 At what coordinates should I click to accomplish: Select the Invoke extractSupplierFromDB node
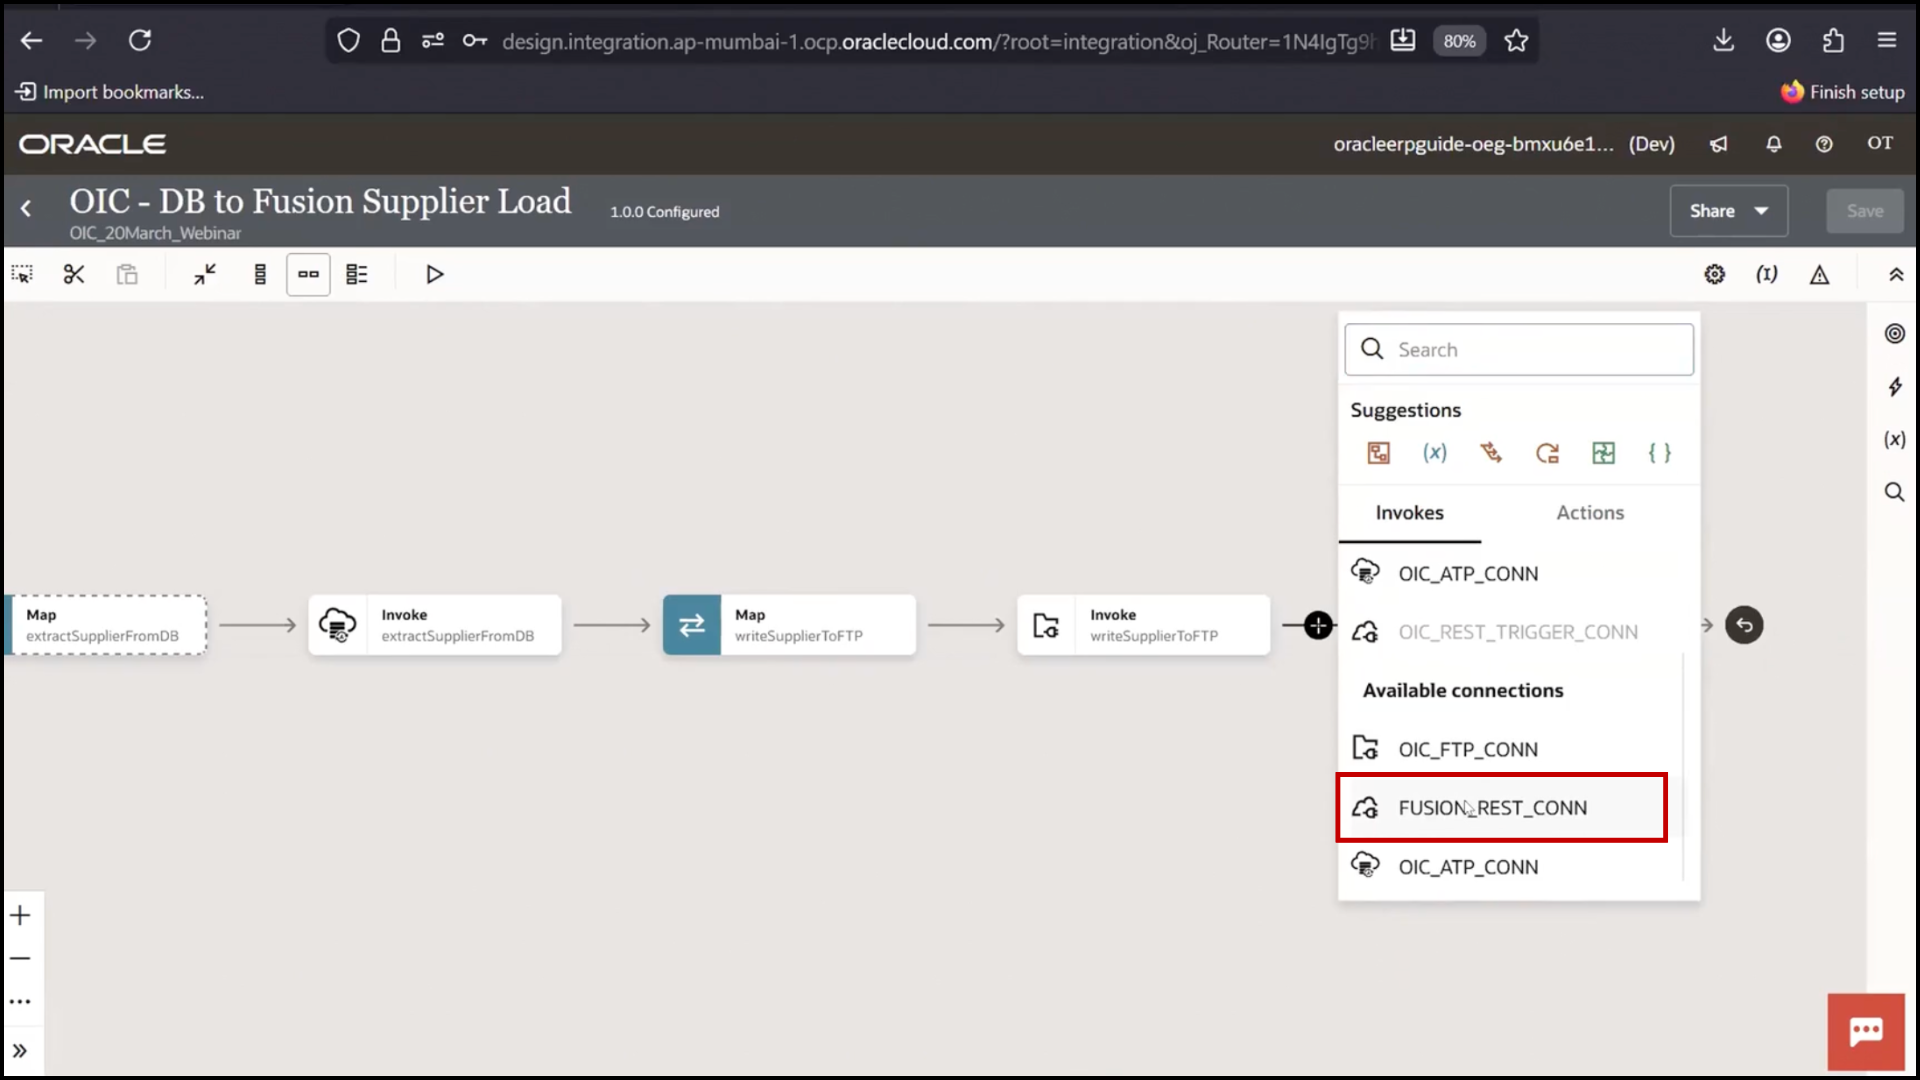[435, 625]
